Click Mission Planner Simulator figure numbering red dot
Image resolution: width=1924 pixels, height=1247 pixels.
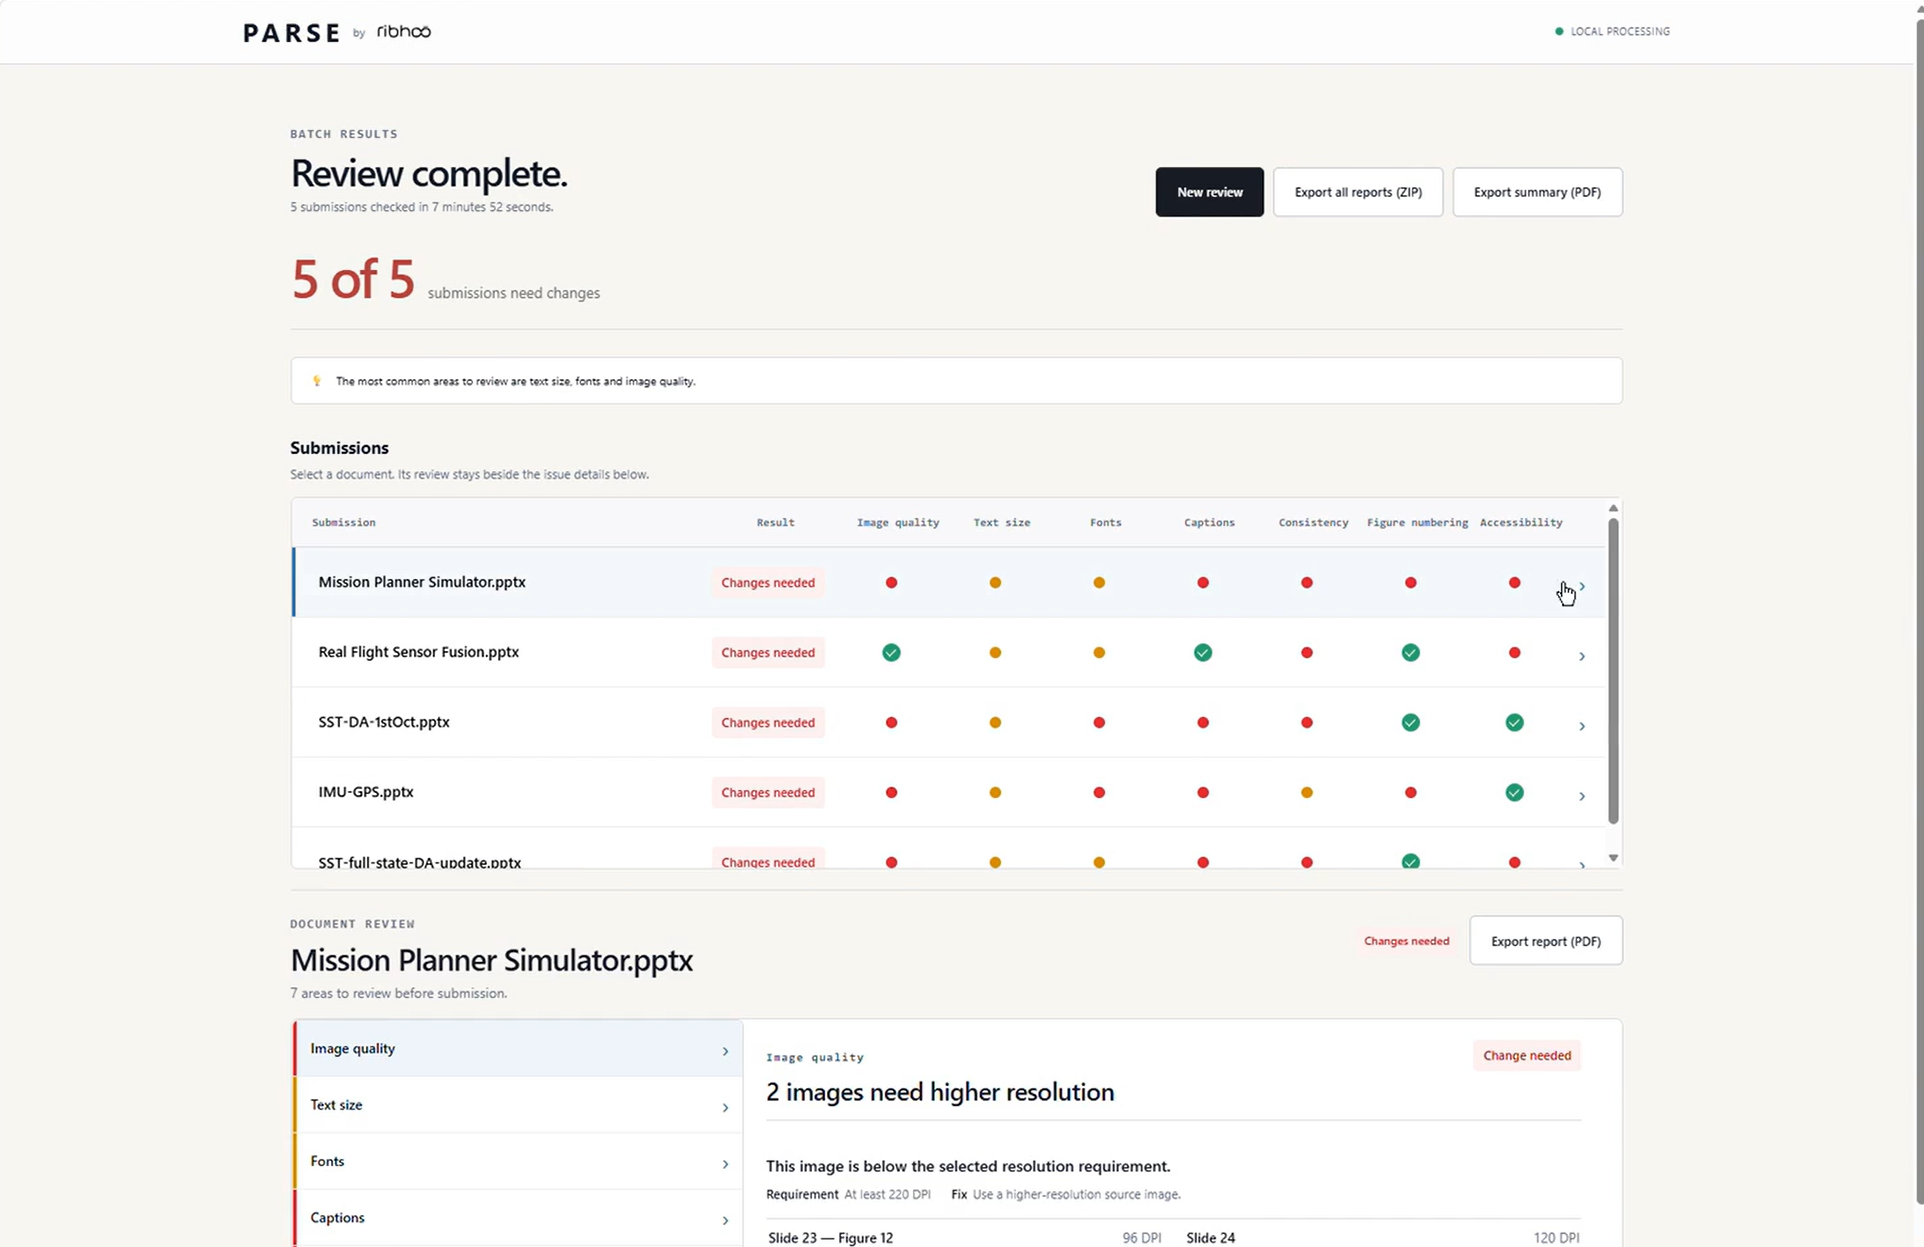pos(1411,583)
